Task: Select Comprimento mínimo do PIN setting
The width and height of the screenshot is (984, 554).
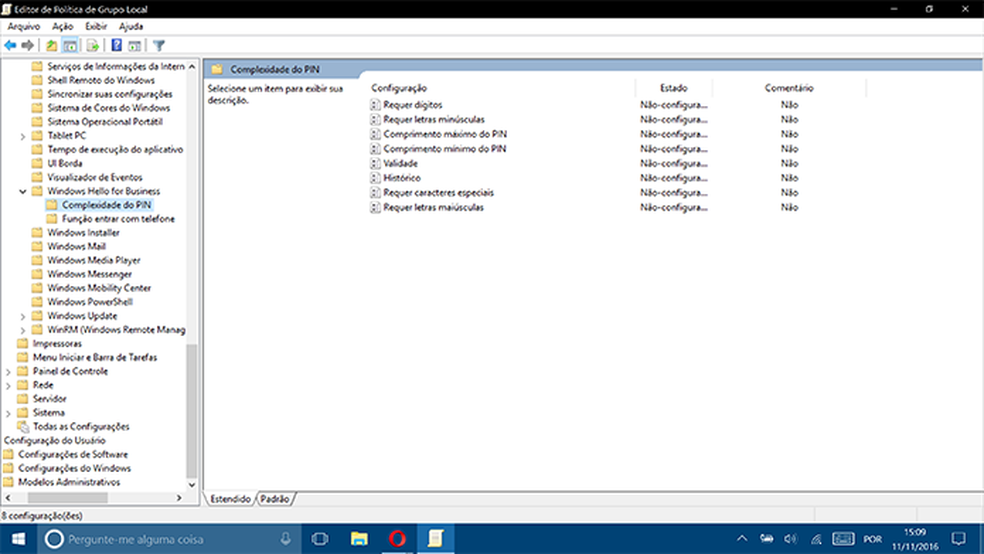Action: (444, 149)
